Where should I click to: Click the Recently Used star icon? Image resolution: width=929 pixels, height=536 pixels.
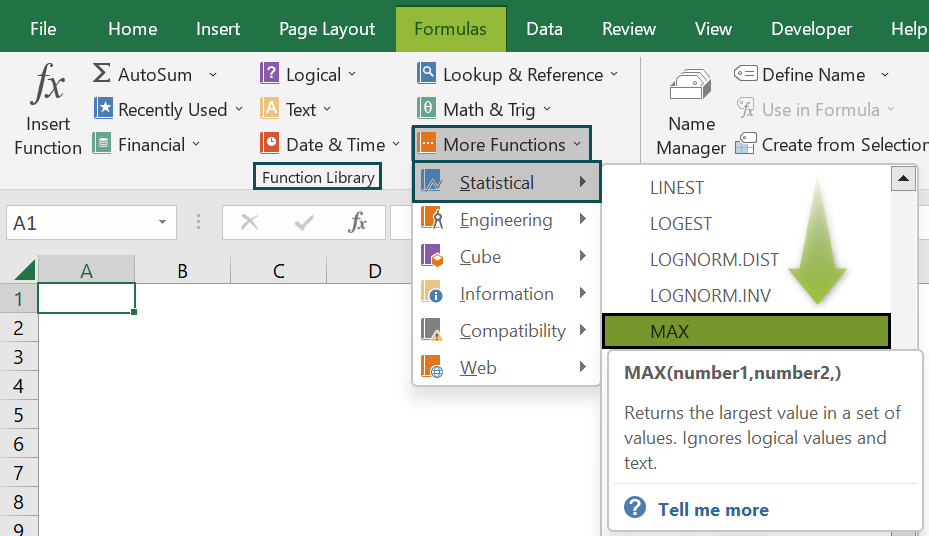[103, 109]
